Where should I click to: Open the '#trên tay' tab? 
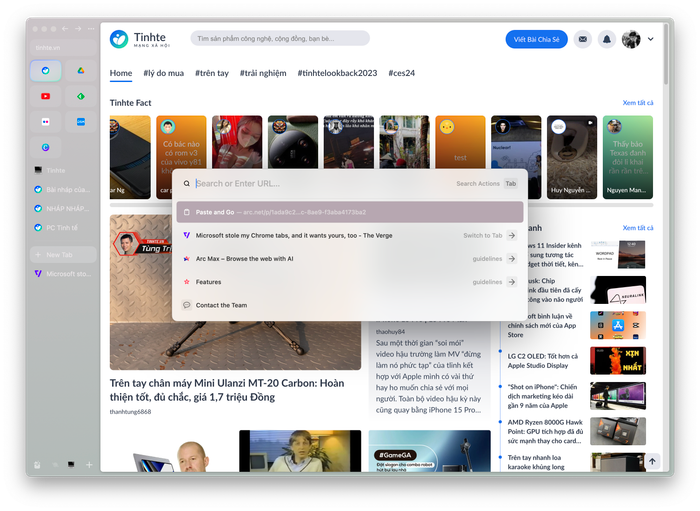212,73
